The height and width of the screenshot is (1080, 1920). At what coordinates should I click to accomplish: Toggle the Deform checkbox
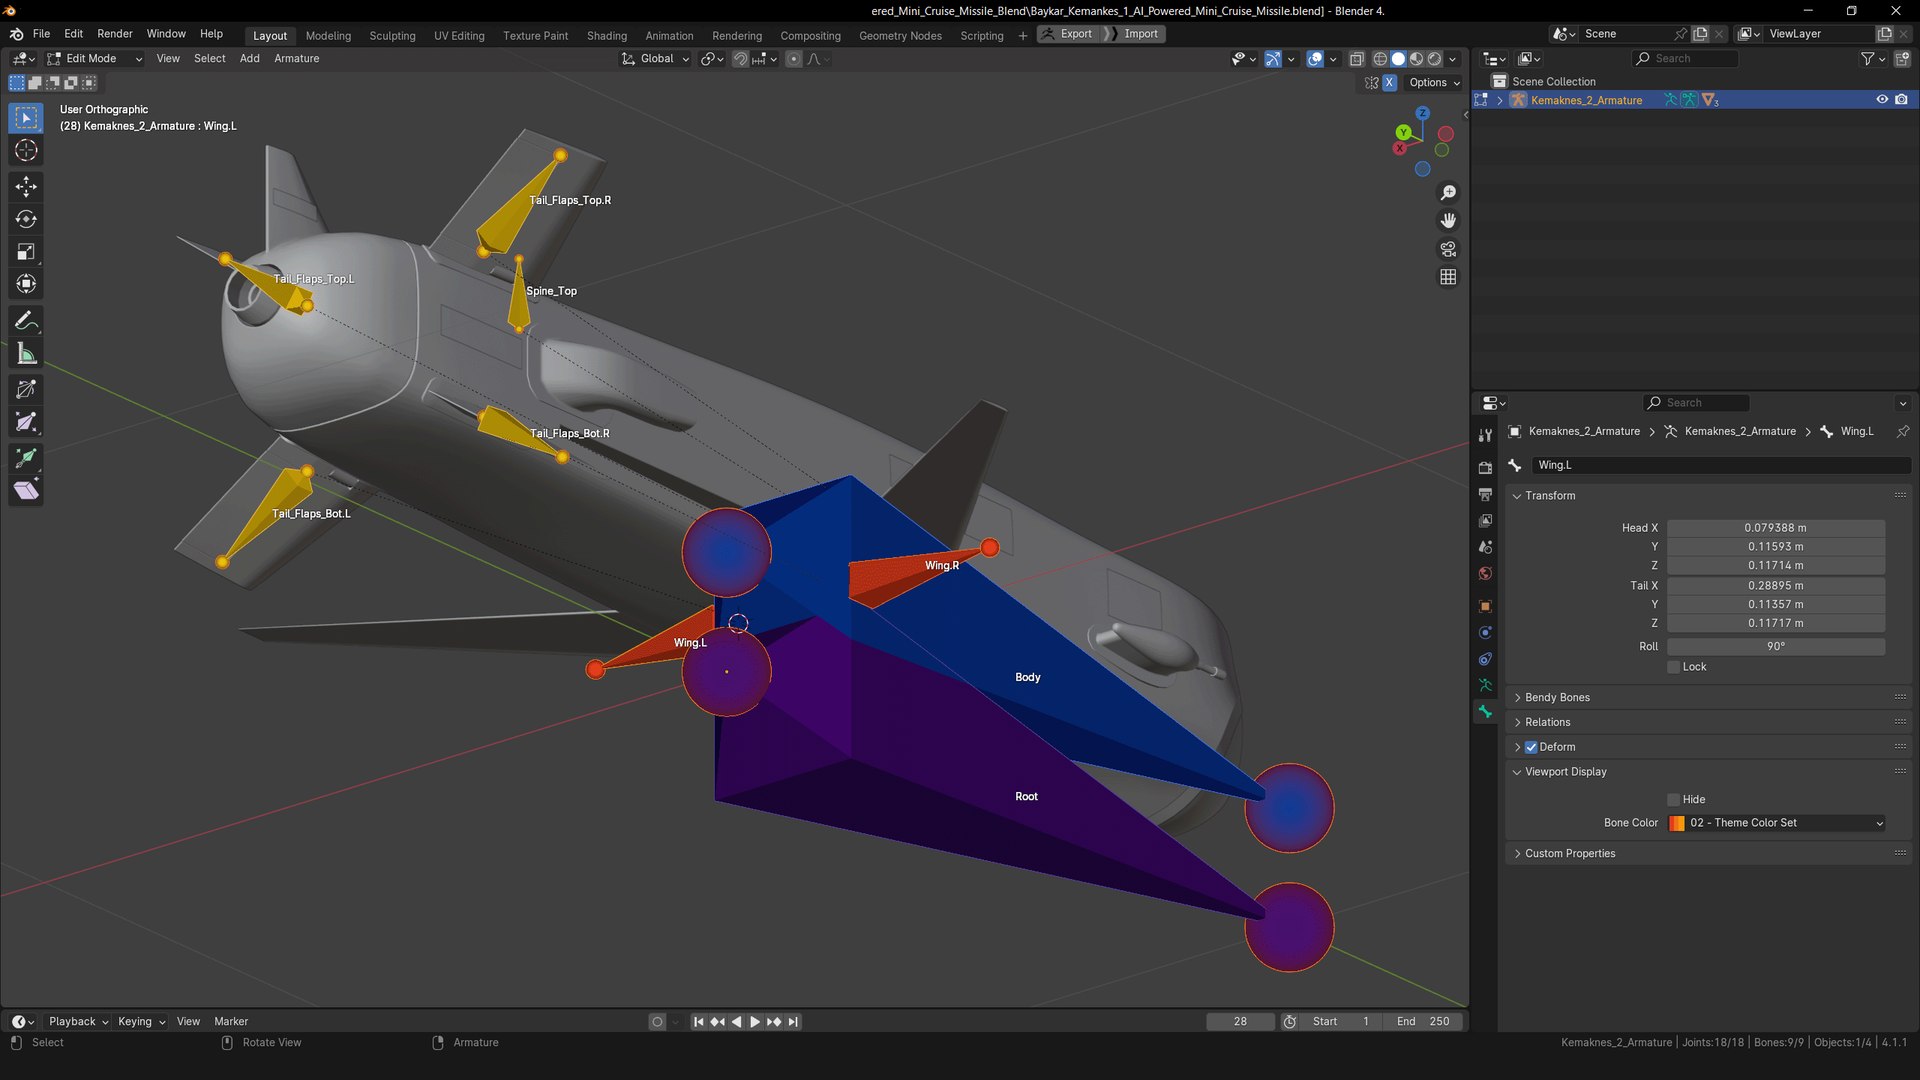pos(1531,747)
